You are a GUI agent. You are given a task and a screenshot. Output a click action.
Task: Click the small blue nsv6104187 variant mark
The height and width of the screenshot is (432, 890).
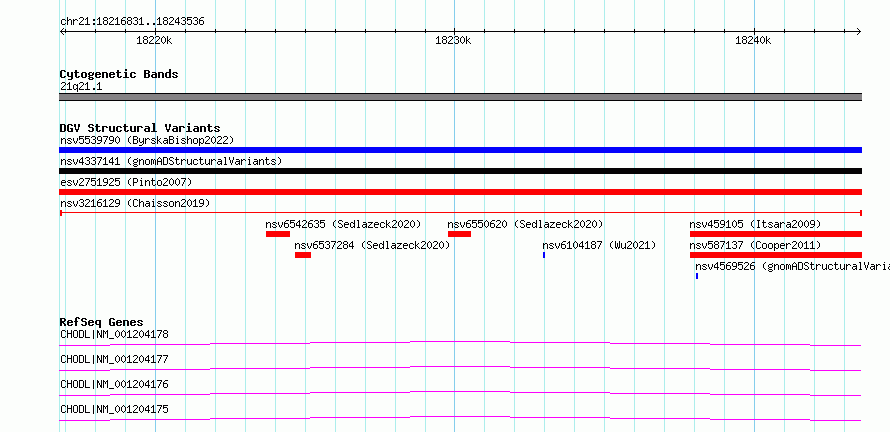tap(544, 255)
